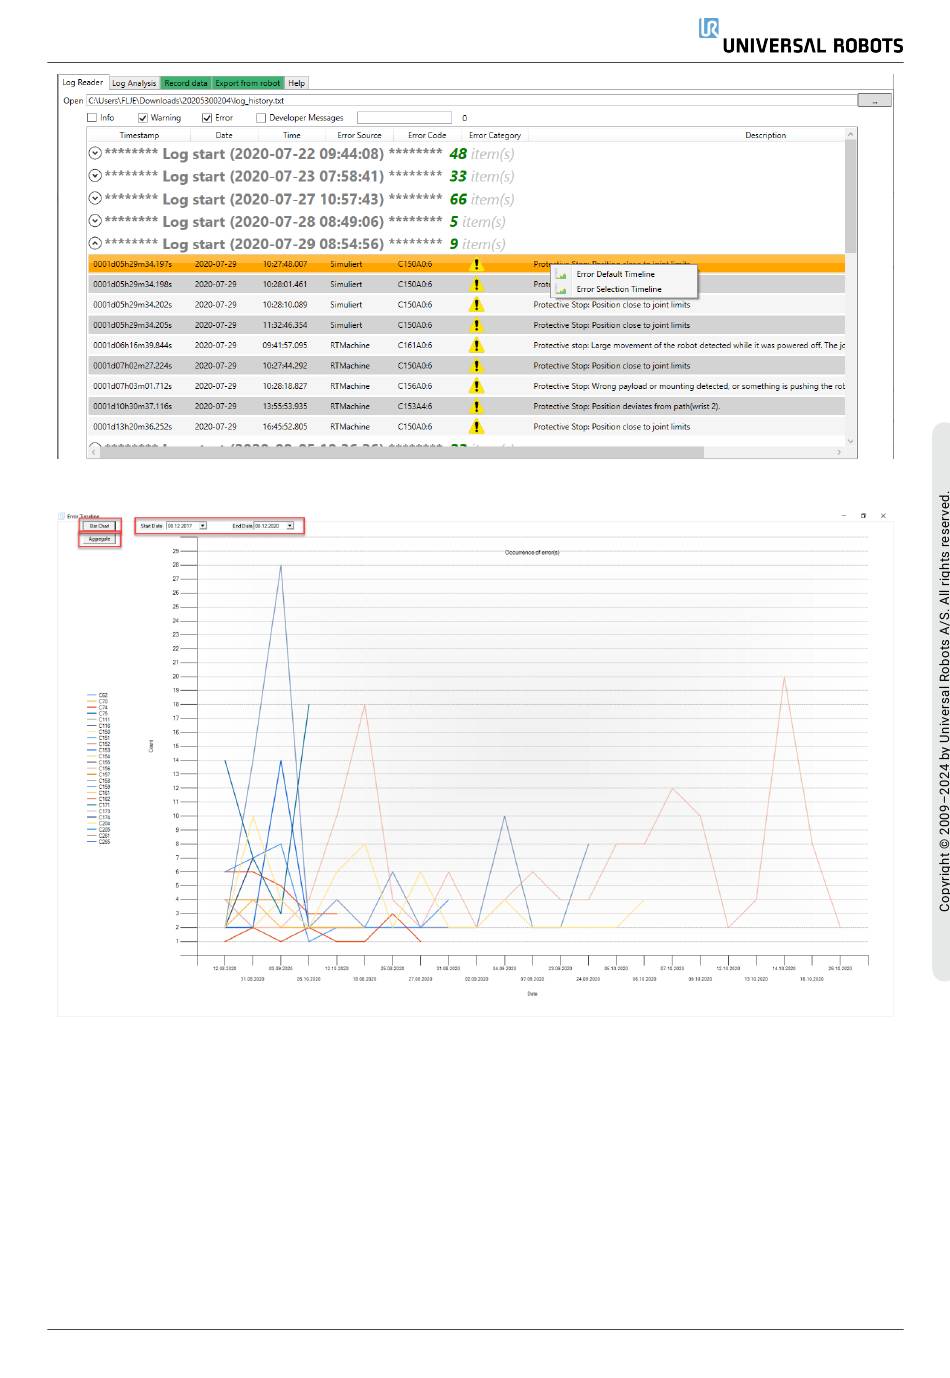The width and height of the screenshot is (950, 1378).
Task: Click warning icon in row 0001d07h02m27.224s
Action: coord(477,366)
